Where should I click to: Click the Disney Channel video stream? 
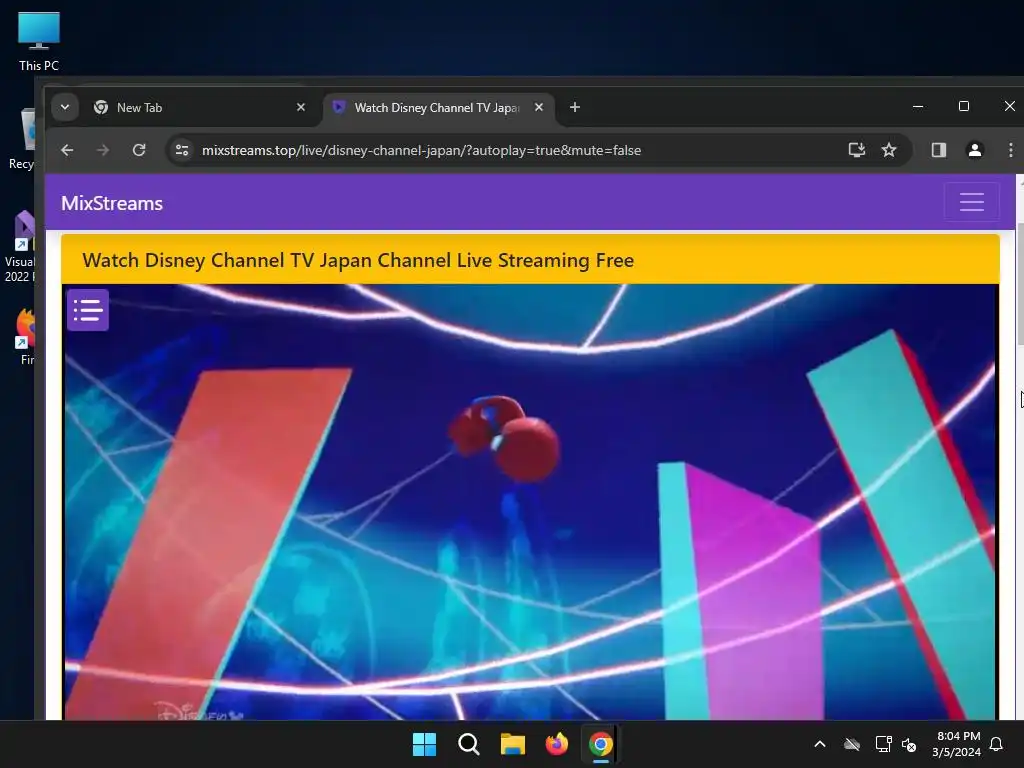pyautogui.click(x=530, y=502)
